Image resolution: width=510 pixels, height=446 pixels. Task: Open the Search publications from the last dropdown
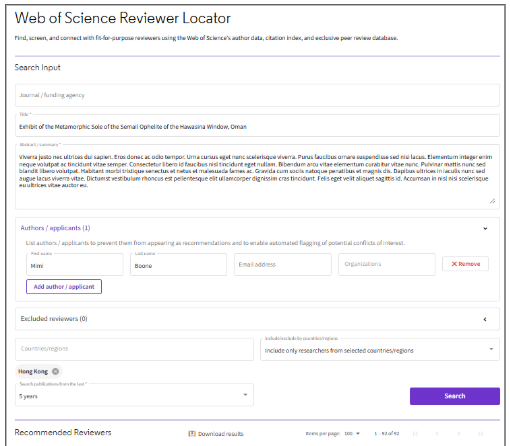[134, 395]
